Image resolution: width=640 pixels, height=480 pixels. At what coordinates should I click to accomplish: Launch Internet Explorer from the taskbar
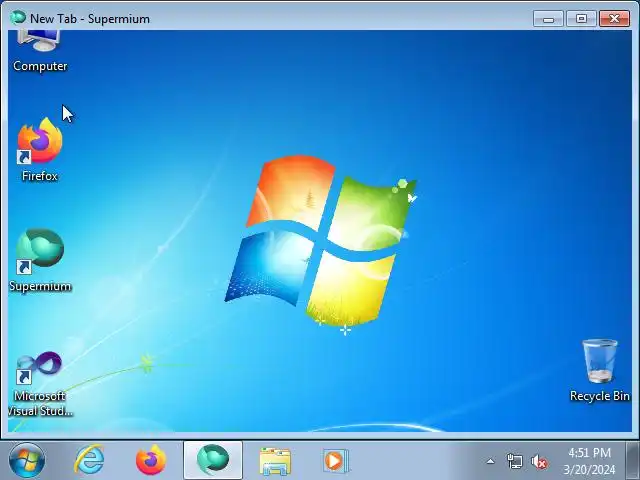pos(89,460)
